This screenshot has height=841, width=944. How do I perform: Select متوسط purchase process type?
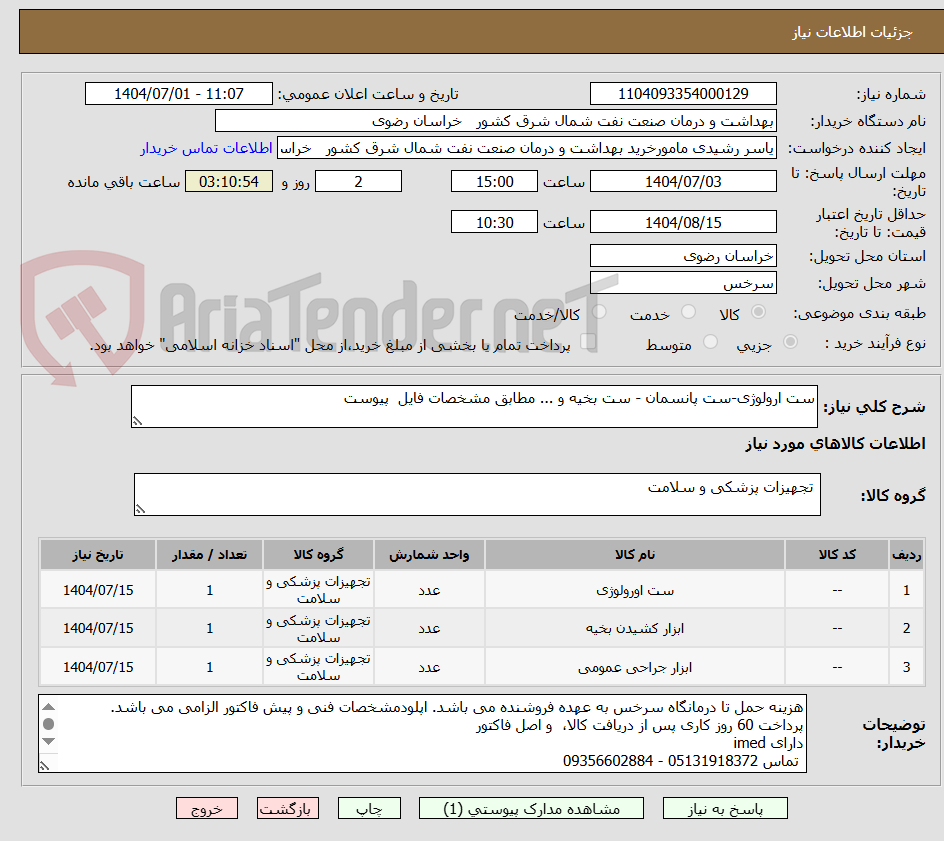point(711,340)
